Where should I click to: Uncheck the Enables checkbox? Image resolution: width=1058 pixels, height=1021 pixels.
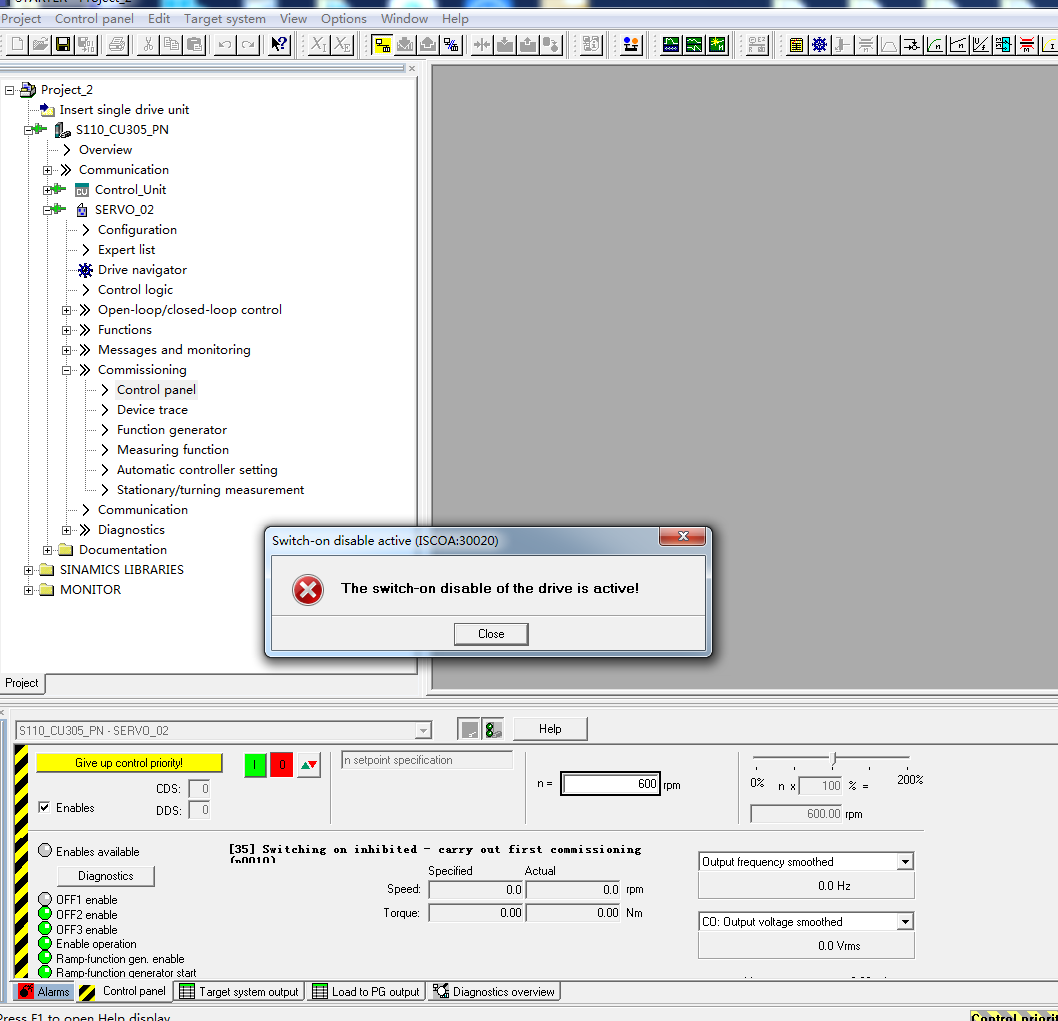tap(44, 808)
